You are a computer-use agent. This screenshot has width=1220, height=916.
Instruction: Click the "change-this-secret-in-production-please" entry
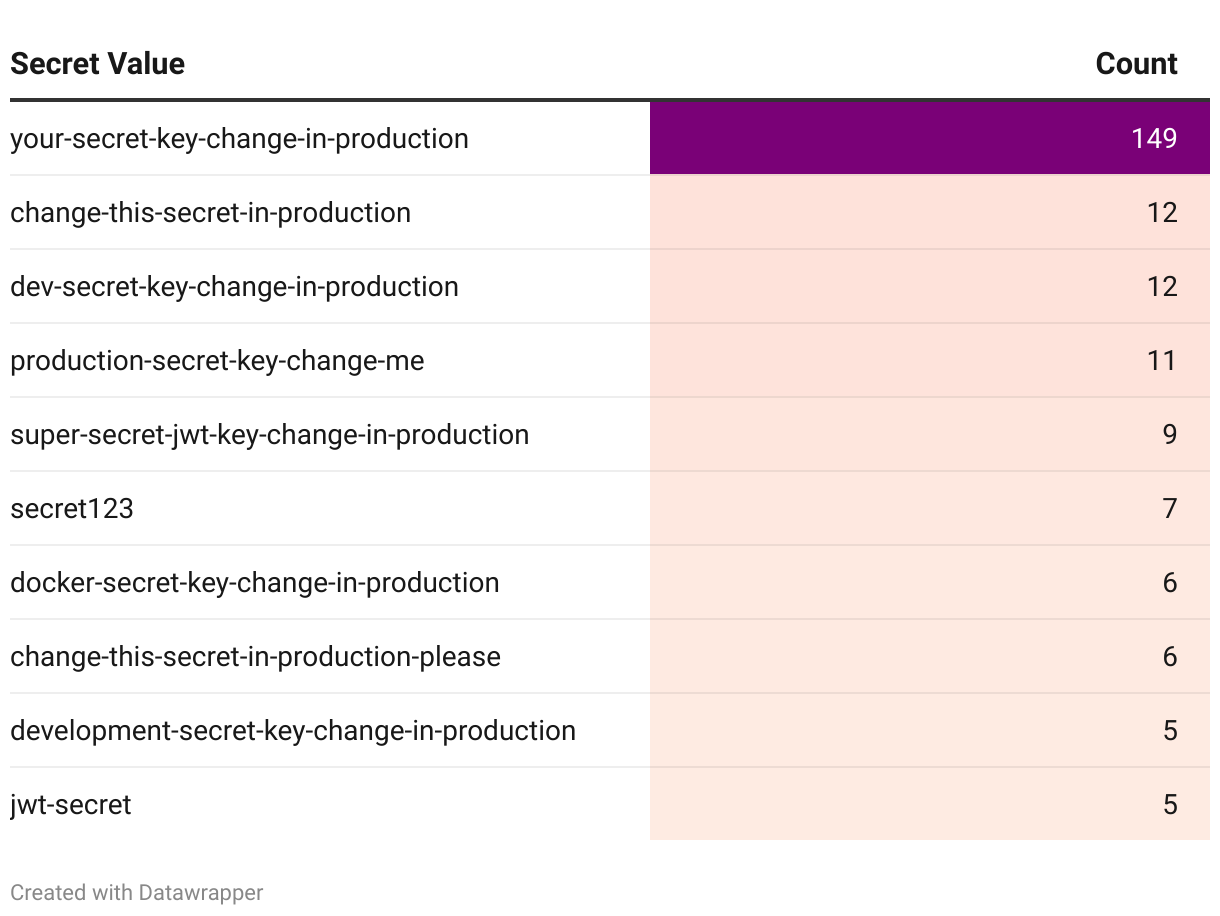click(255, 656)
